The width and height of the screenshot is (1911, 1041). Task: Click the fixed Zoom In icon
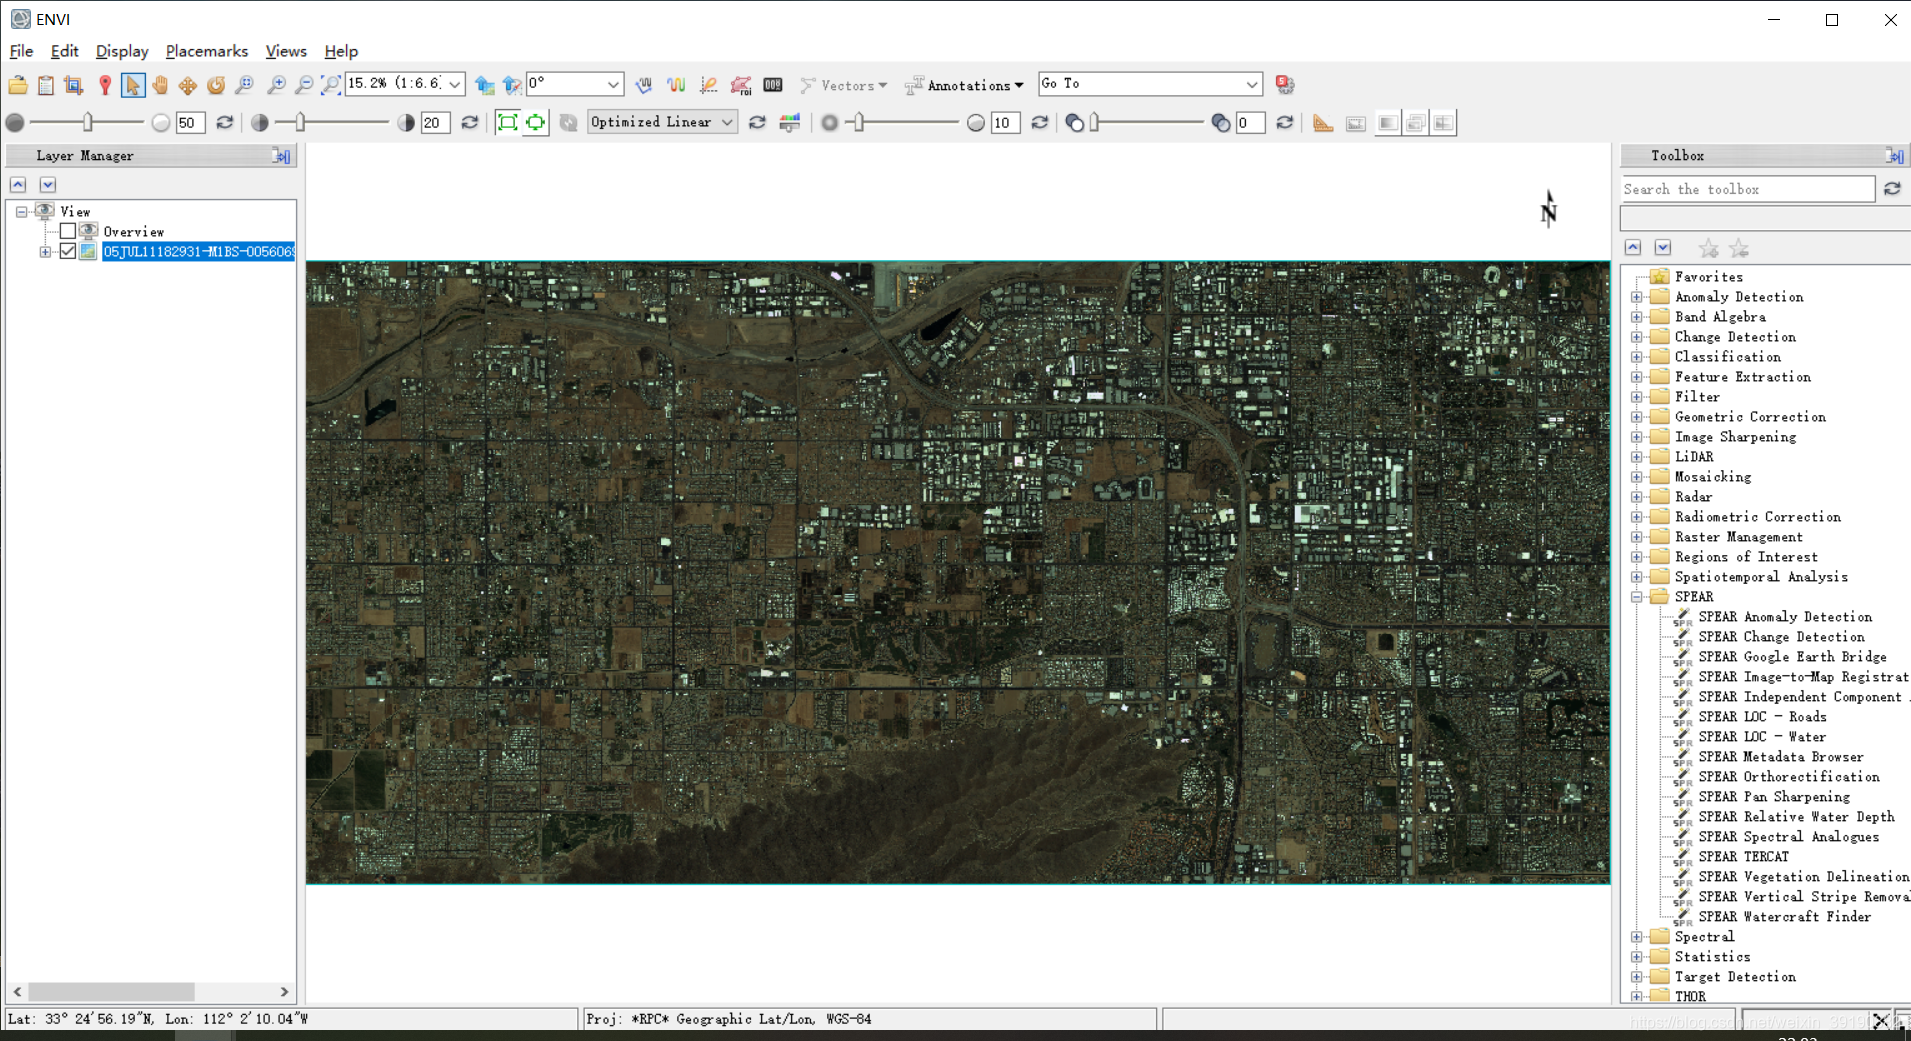pos(276,85)
